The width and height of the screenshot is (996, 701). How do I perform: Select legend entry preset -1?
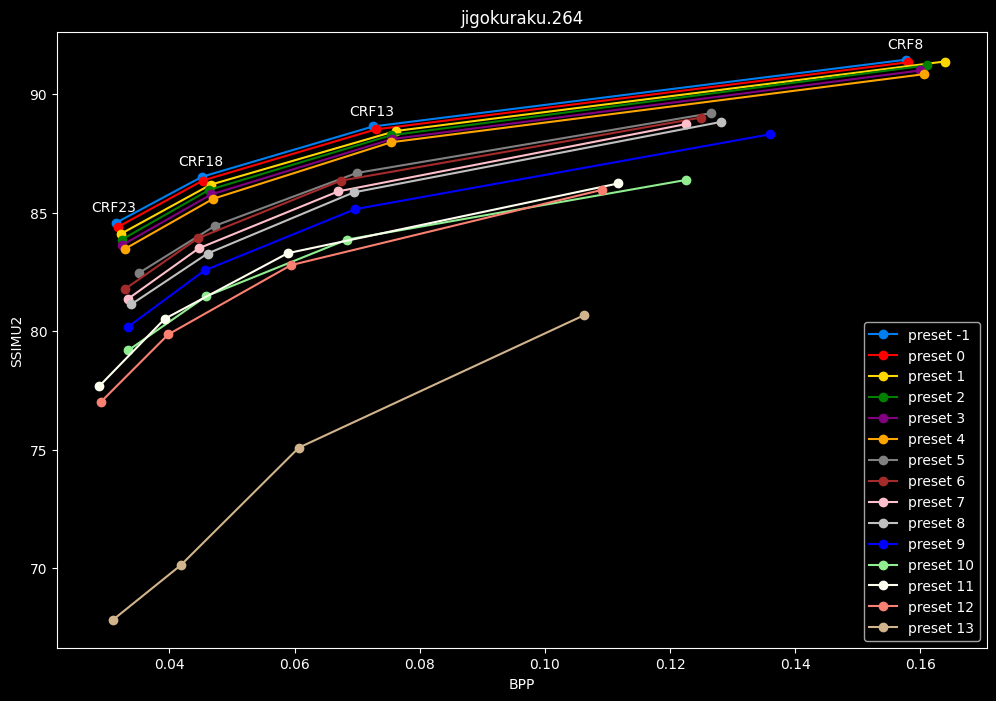(x=919, y=335)
